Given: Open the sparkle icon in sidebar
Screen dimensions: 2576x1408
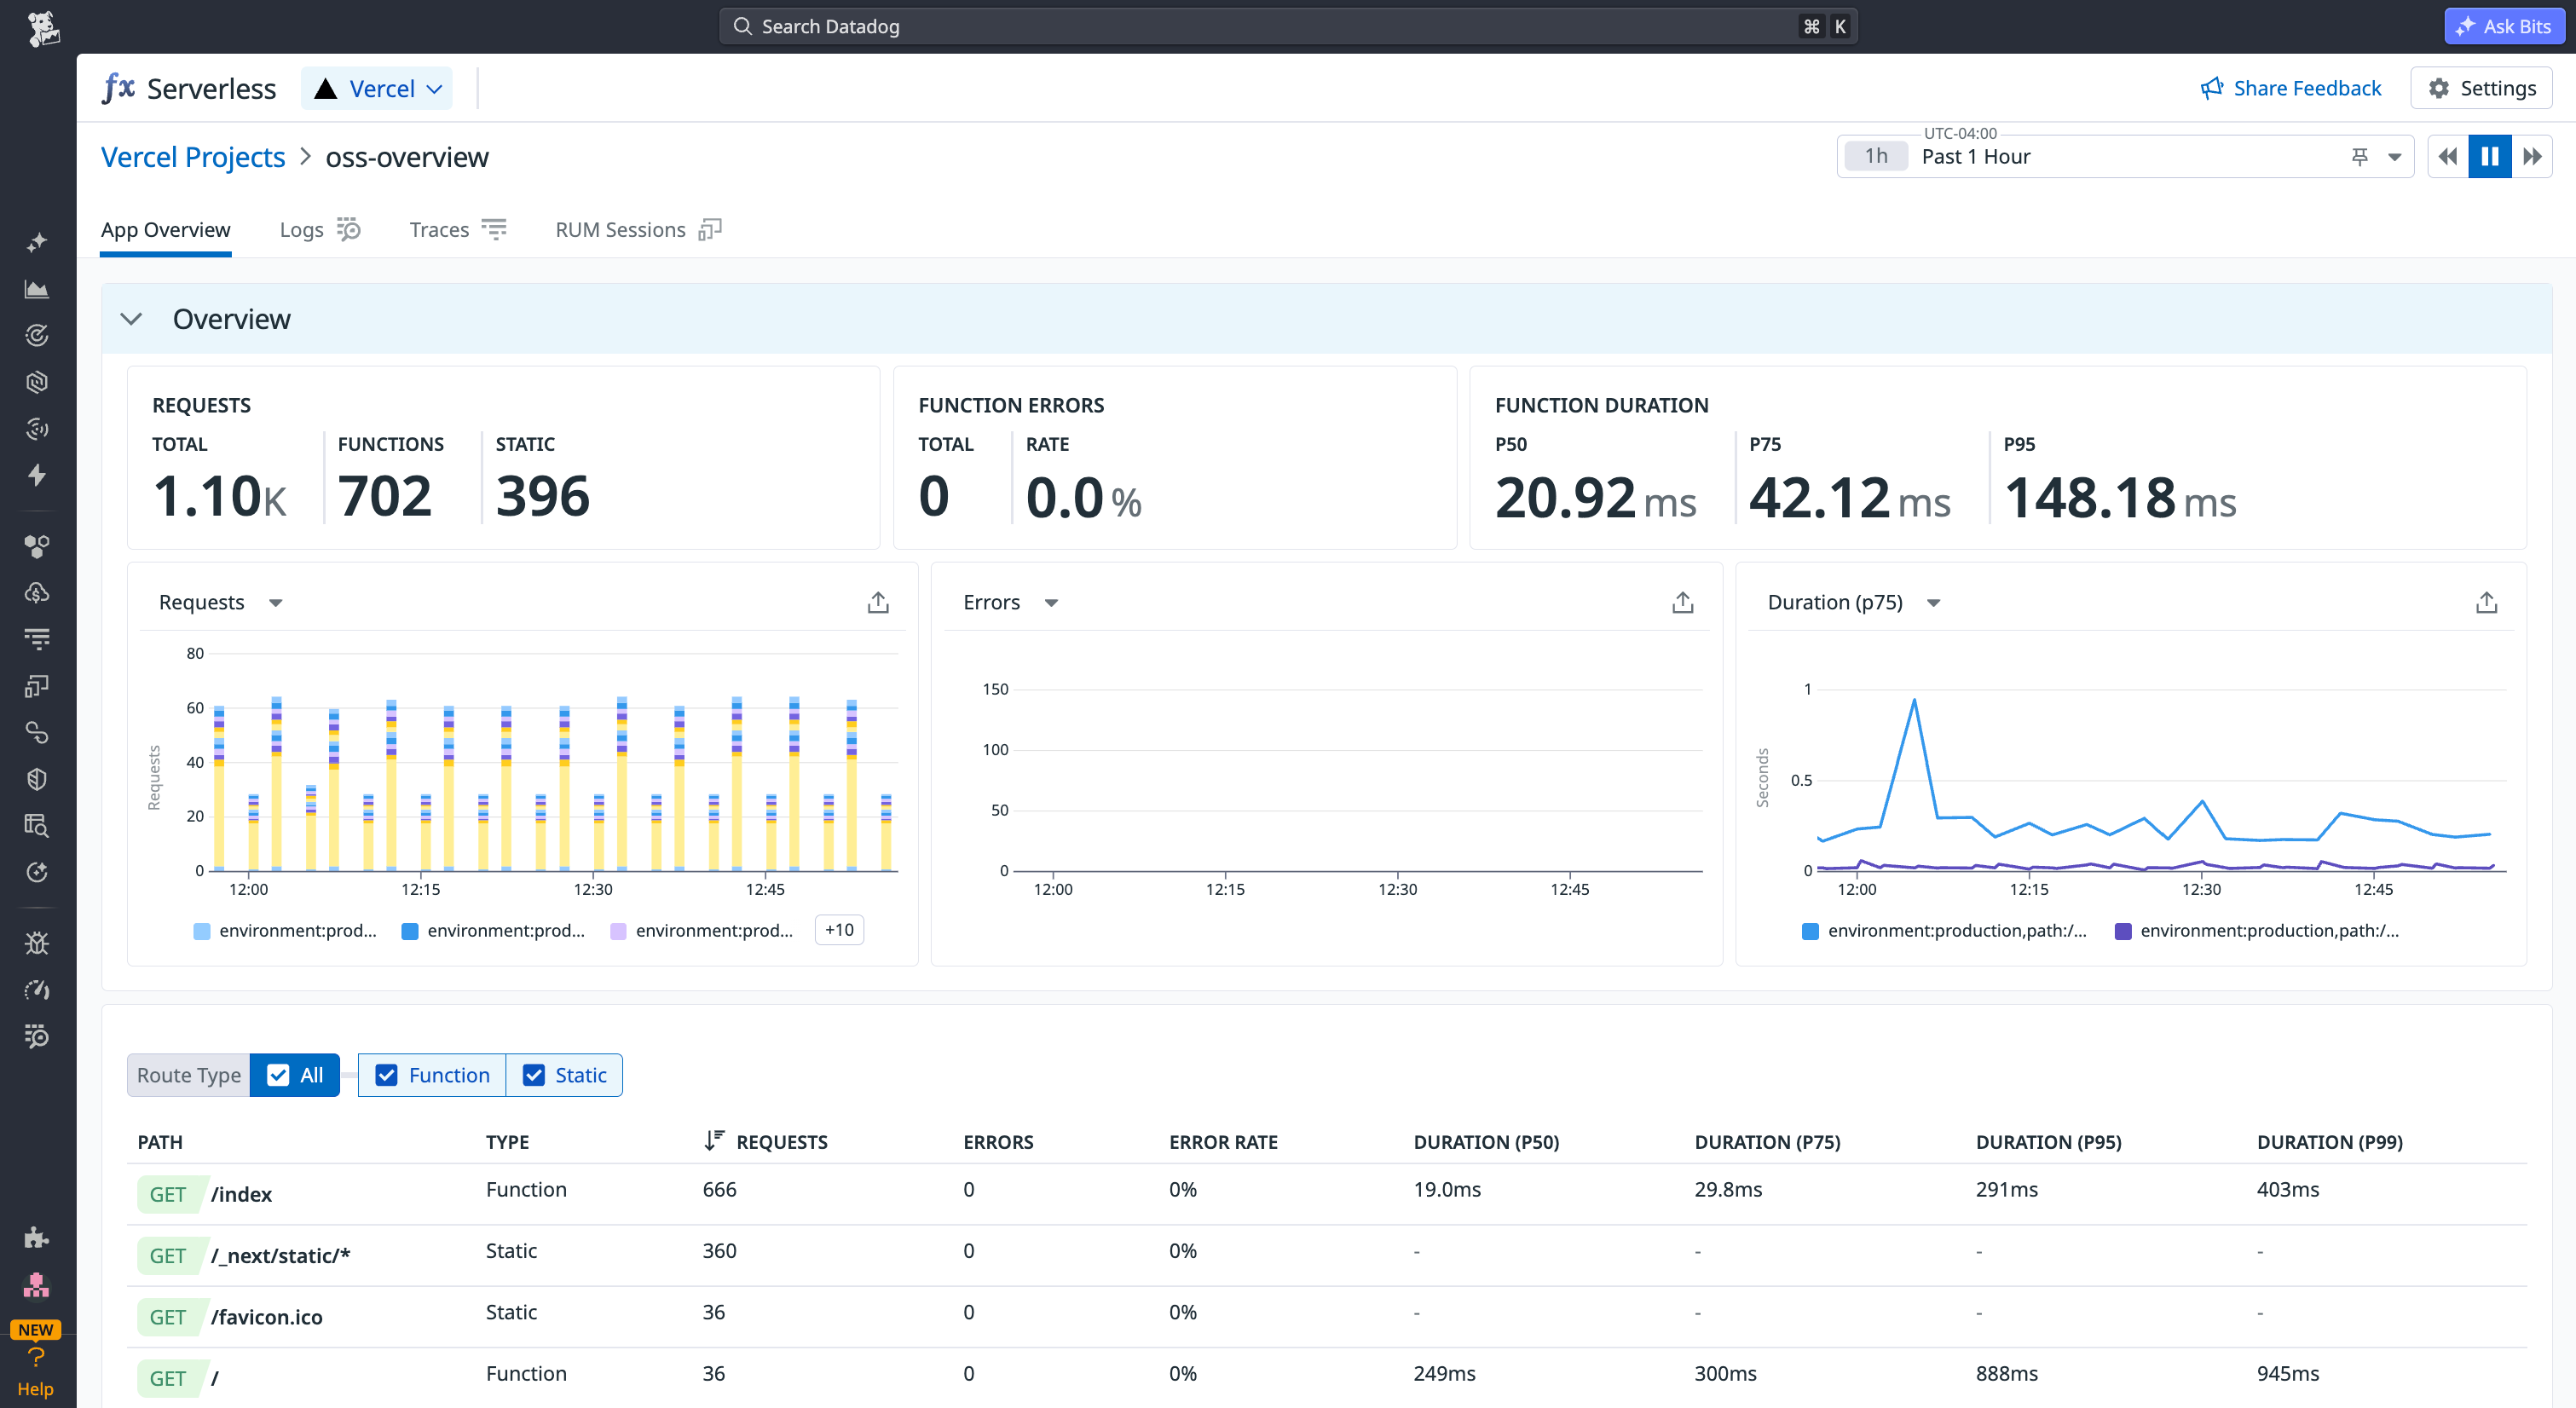Looking at the screenshot, I should coord(37,242).
